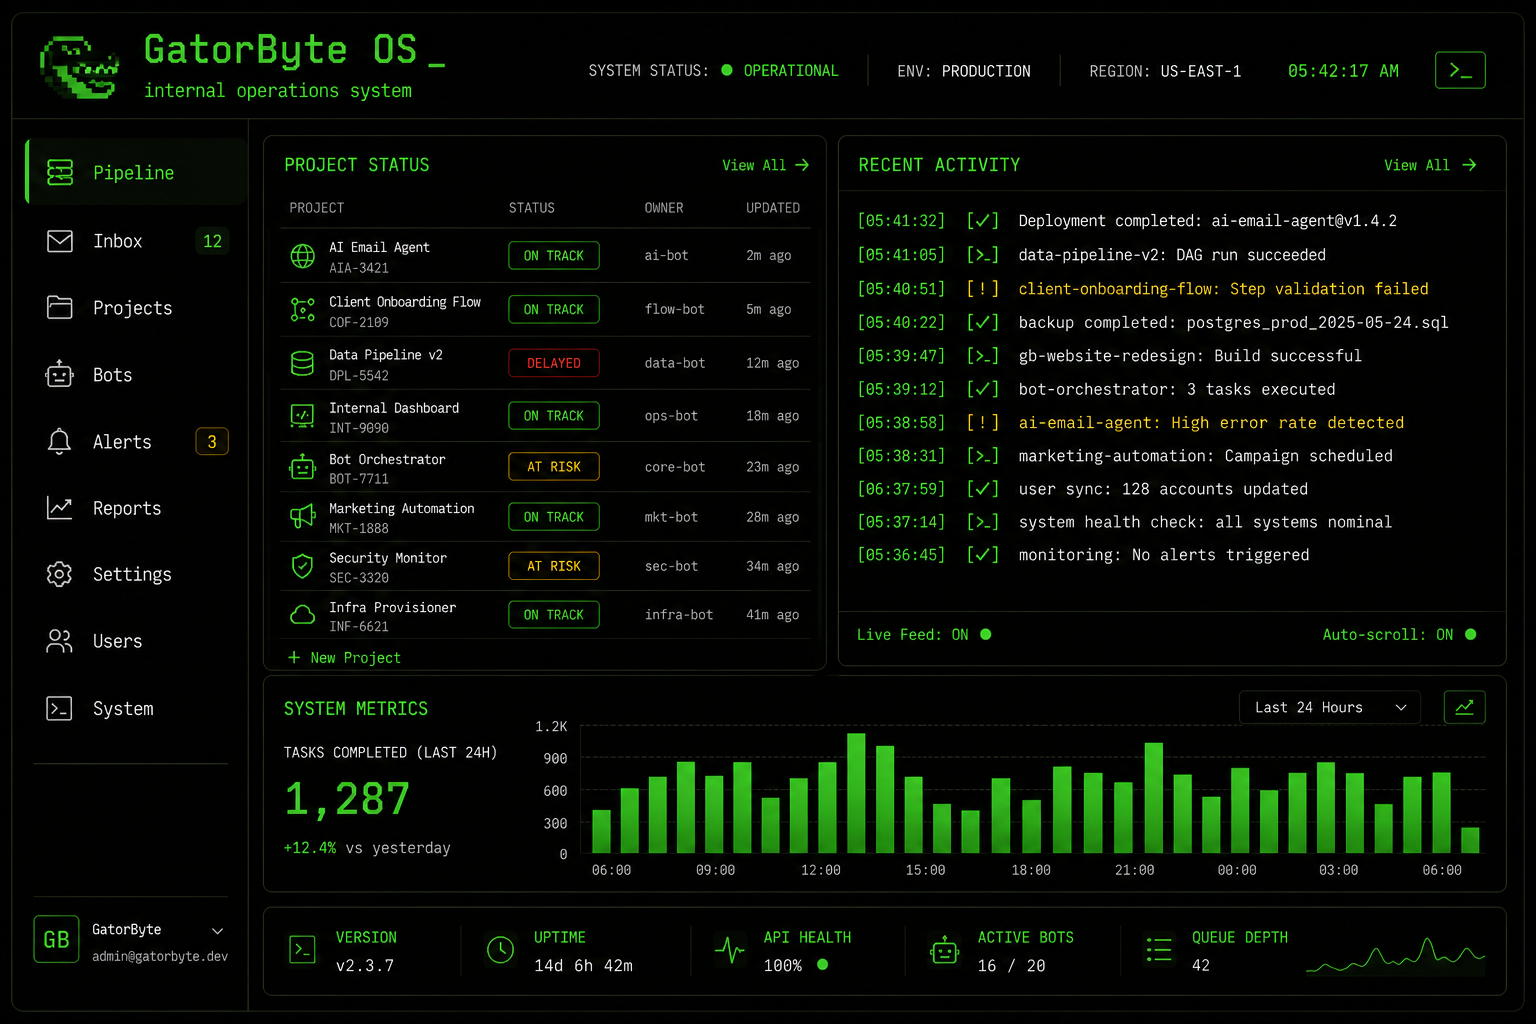Screen dimensions: 1536x1024
Task: Open the Bots section
Action: 137,375
